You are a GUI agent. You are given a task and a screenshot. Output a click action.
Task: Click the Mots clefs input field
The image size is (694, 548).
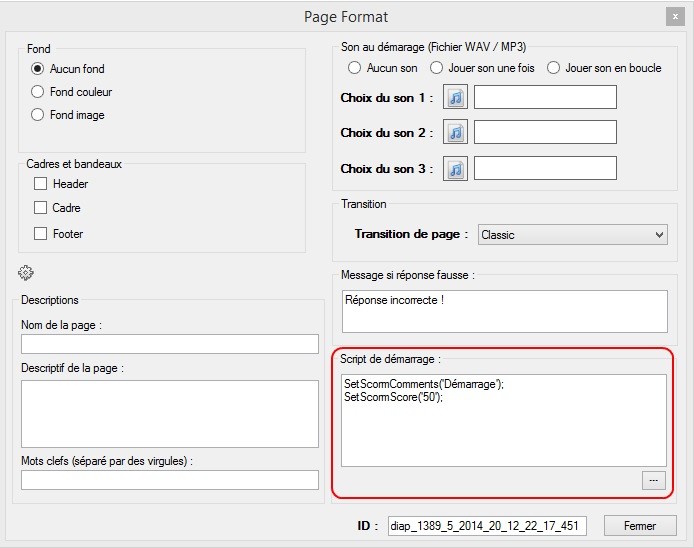click(x=170, y=480)
